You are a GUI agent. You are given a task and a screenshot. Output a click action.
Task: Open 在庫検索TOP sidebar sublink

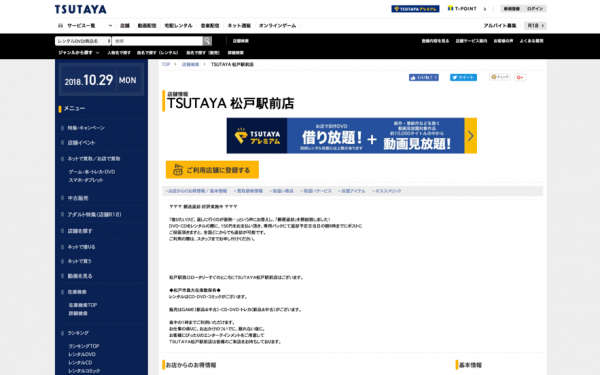83,305
